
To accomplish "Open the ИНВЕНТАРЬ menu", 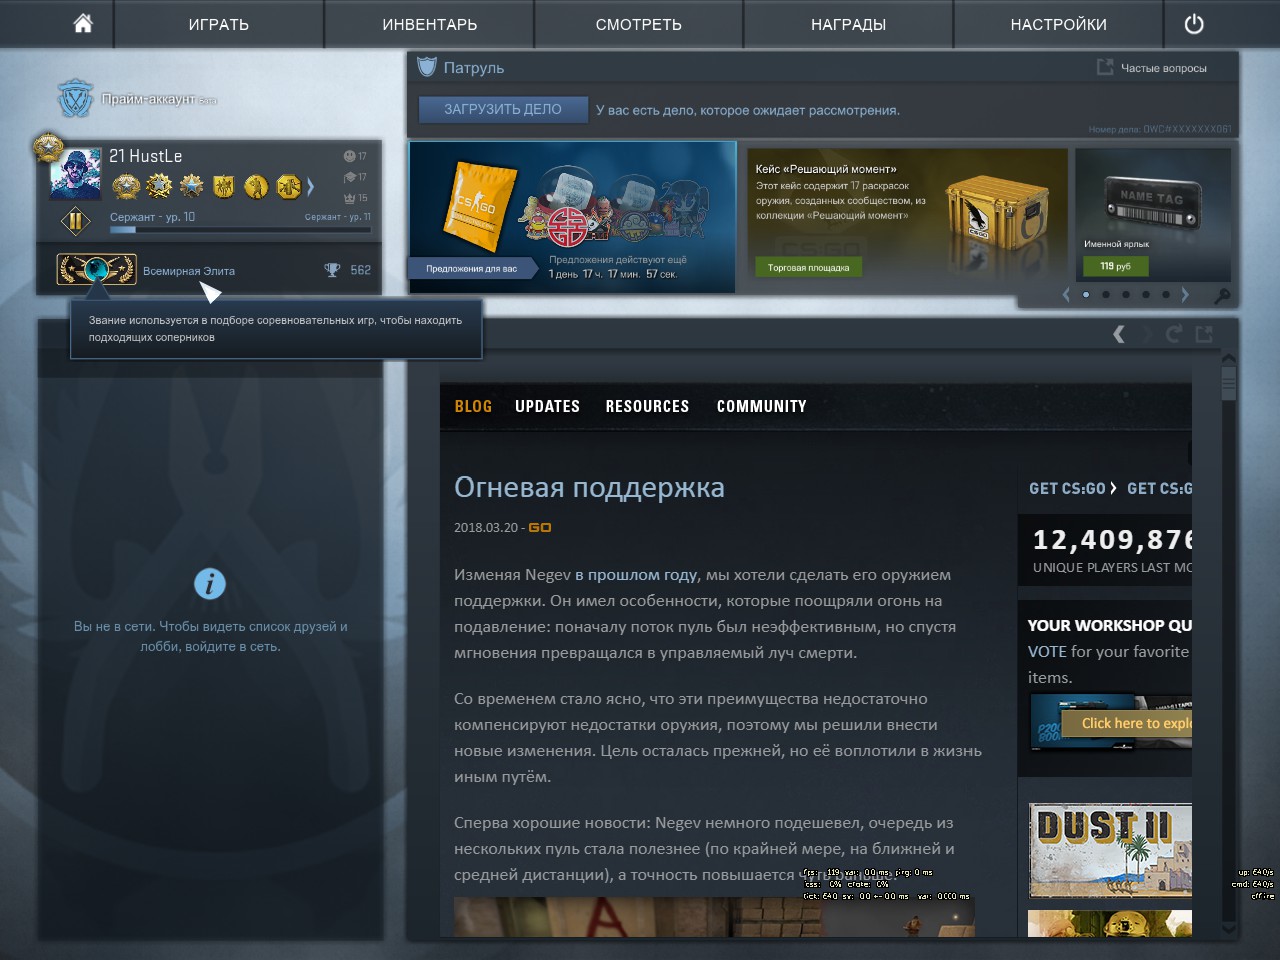I will [x=430, y=24].
